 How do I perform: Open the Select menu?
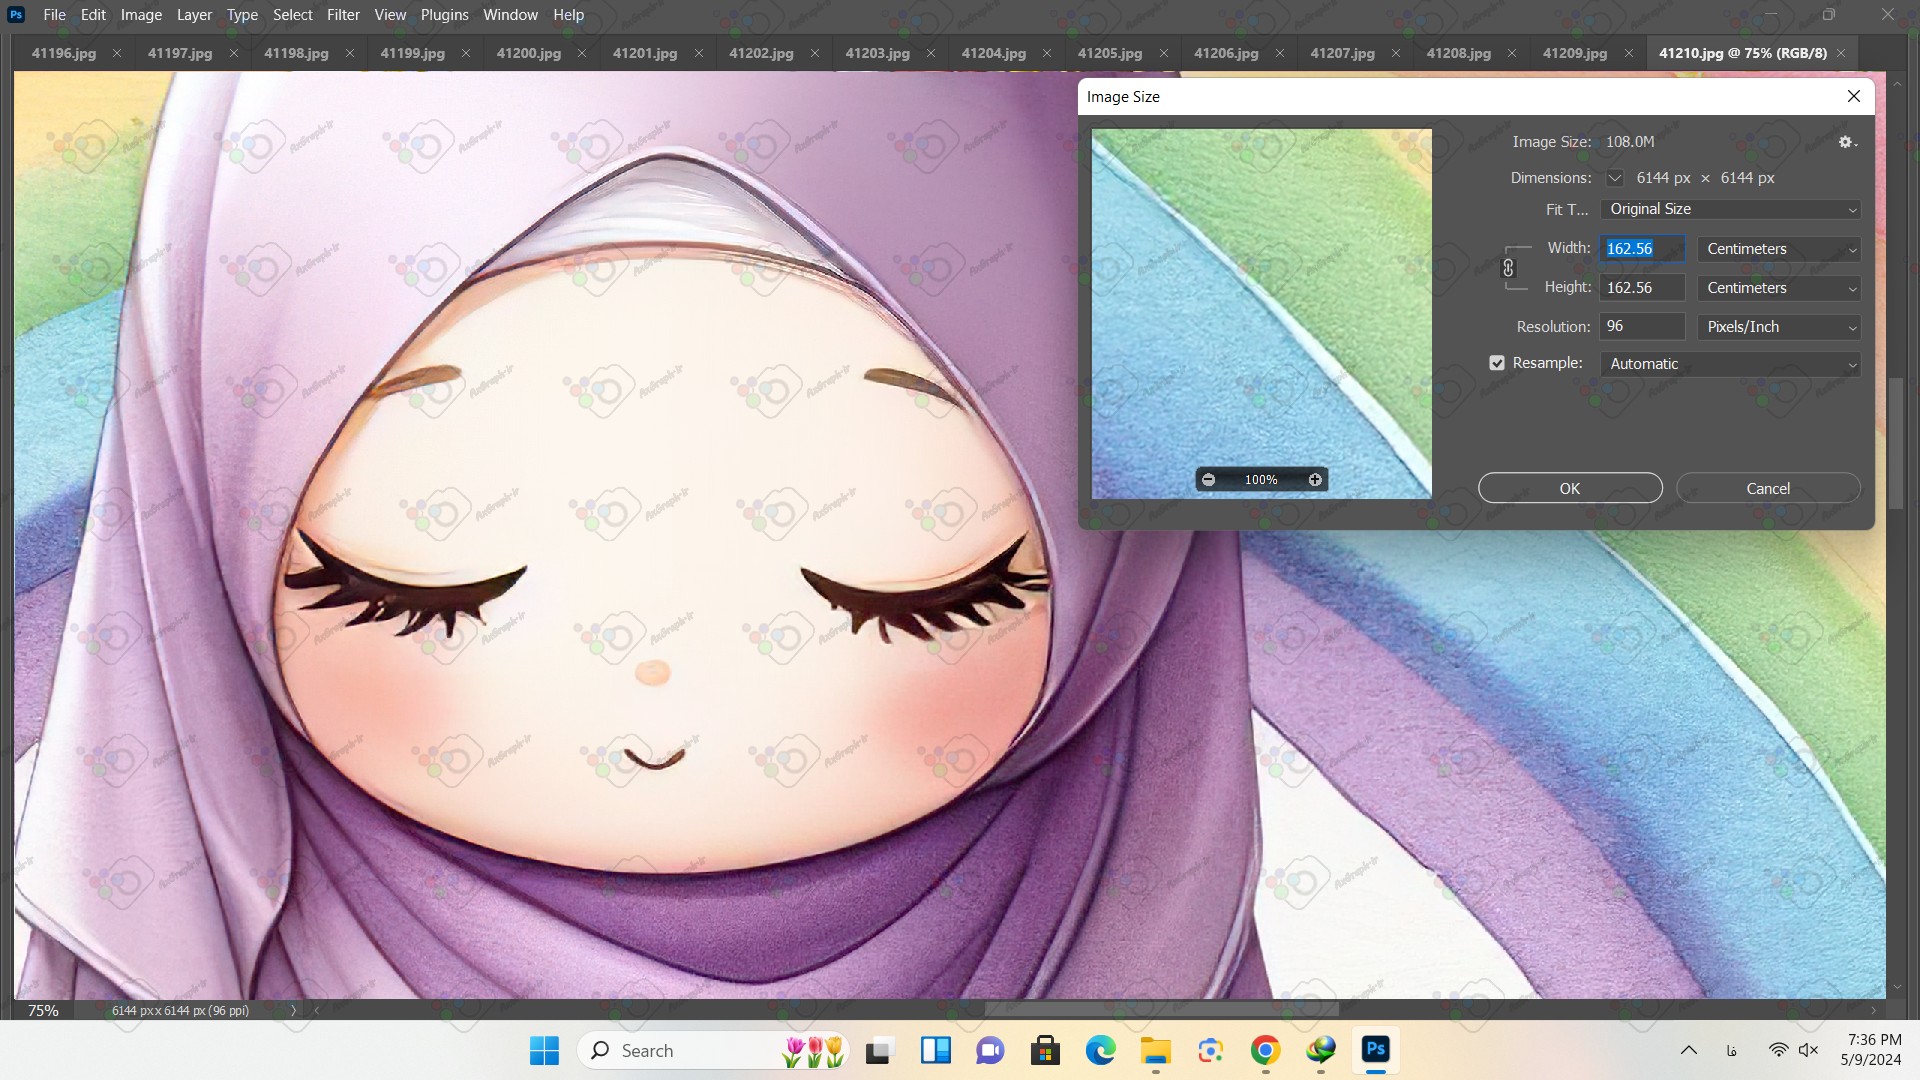(293, 14)
